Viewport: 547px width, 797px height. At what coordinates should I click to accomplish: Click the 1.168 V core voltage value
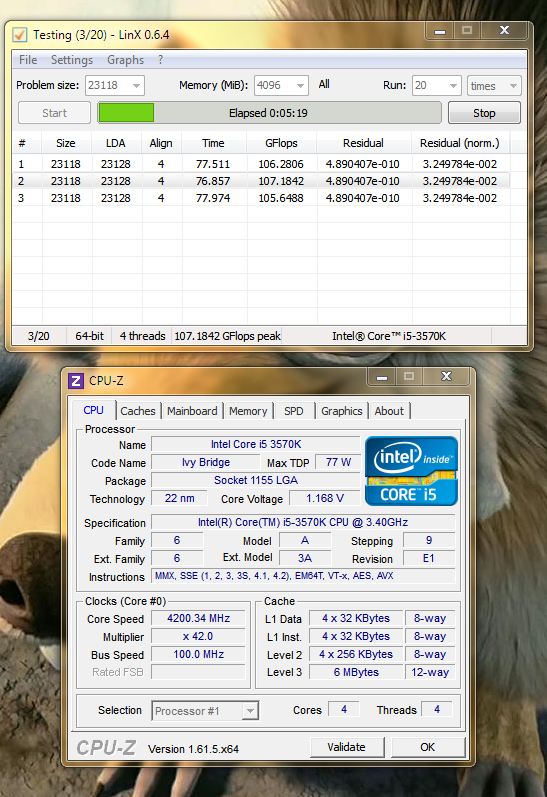pyautogui.click(x=325, y=498)
